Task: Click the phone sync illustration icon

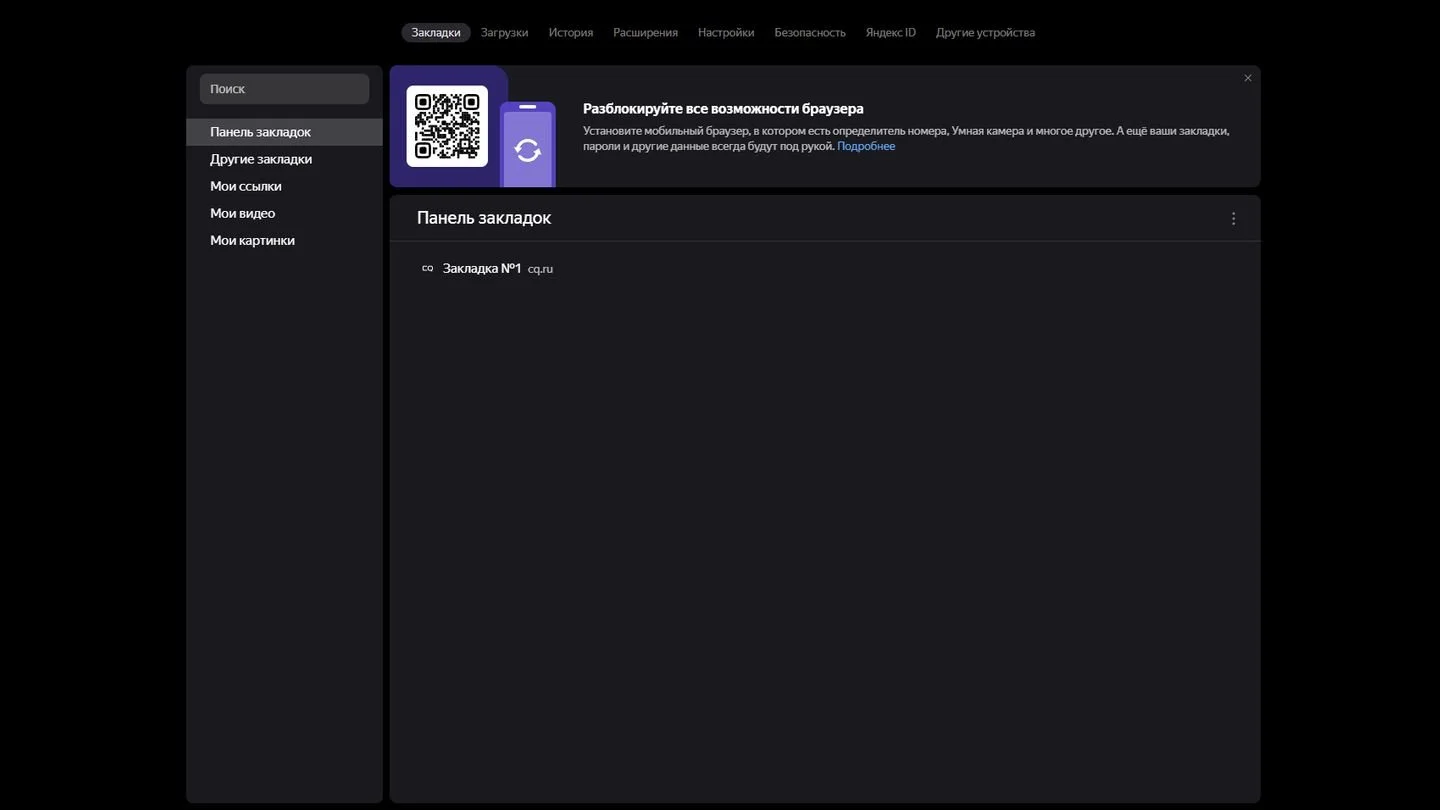Action: click(528, 145)
